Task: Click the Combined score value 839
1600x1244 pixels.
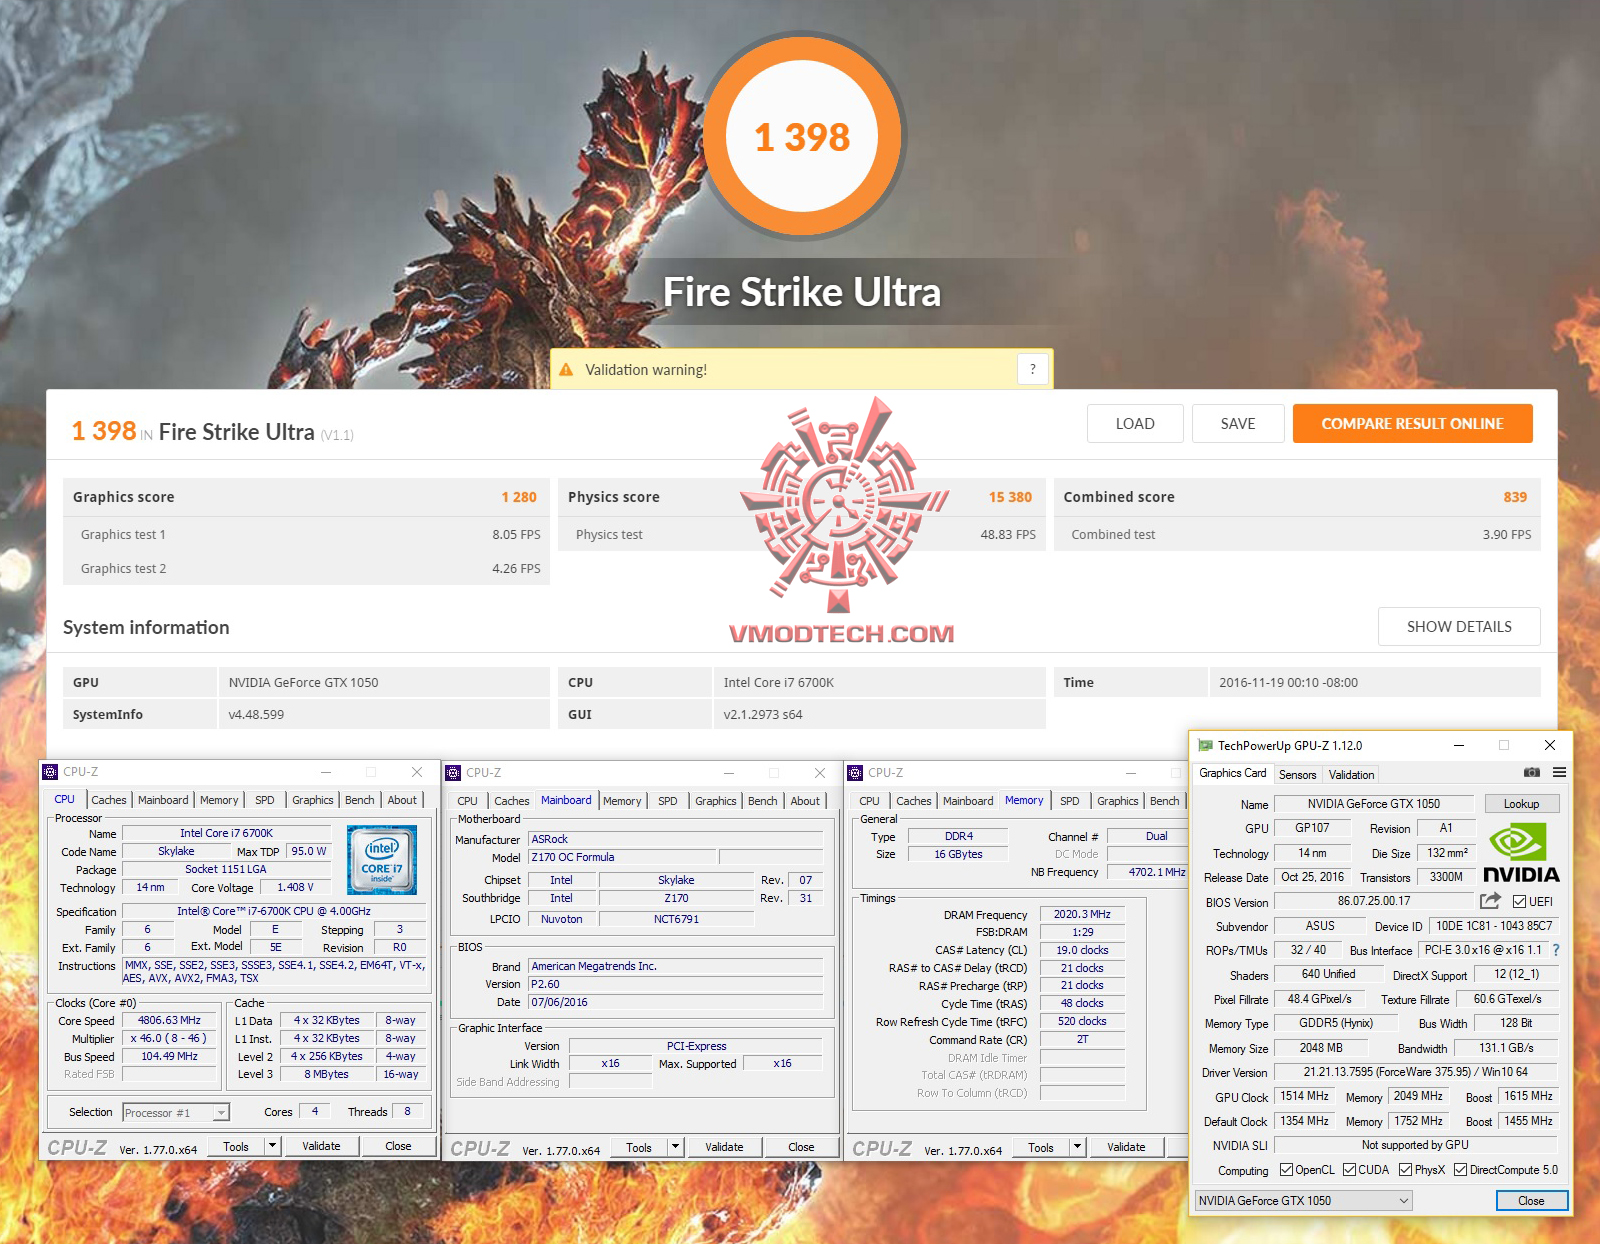Action: pos(1515,497)
